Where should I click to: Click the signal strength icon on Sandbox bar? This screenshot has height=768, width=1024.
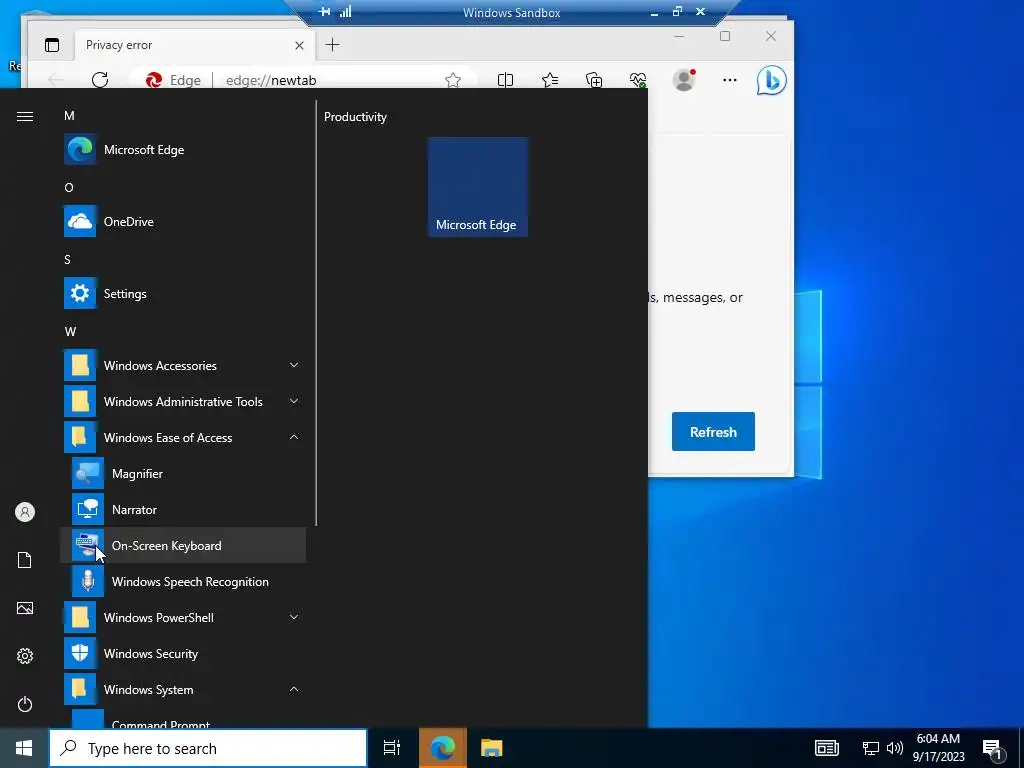click(345, 12)
